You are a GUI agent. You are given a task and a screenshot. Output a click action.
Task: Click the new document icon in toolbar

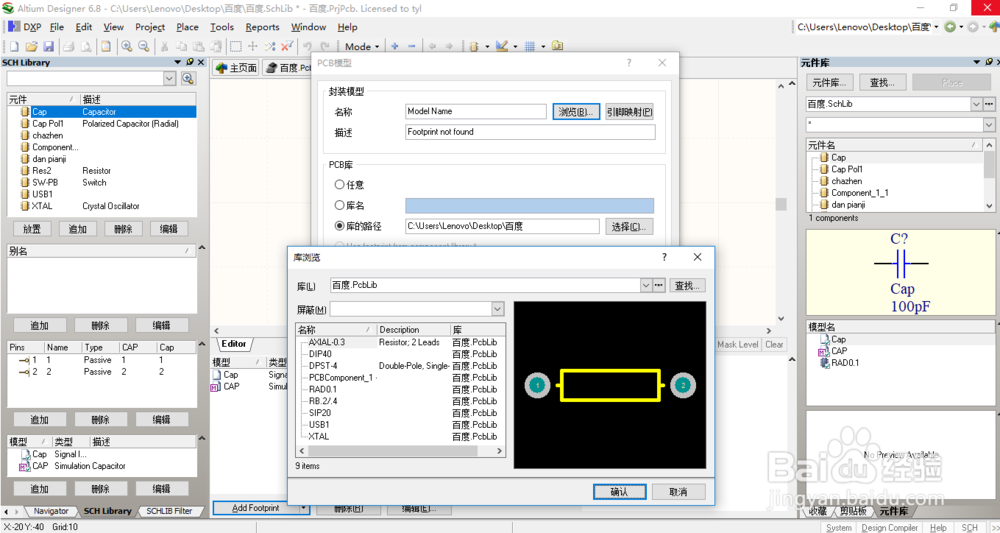13,47
